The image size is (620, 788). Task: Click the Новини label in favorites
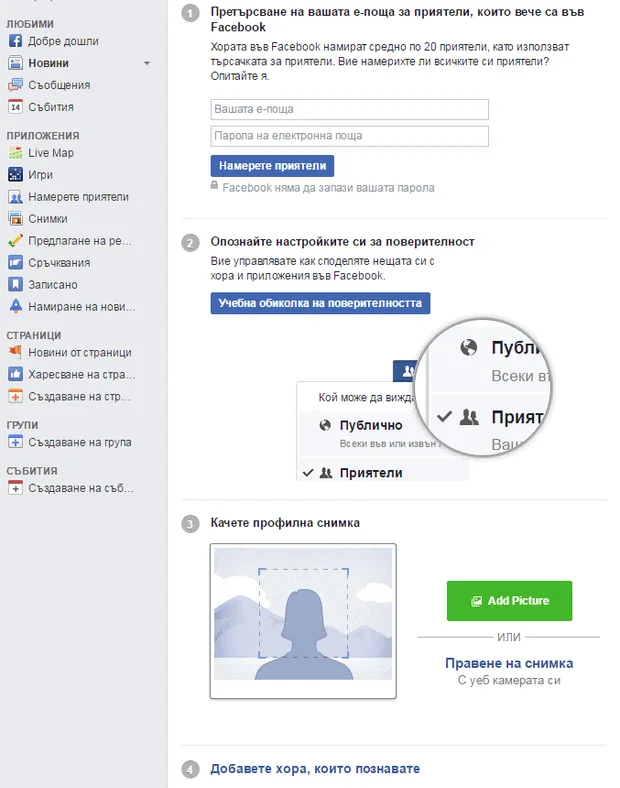(48, 63)
